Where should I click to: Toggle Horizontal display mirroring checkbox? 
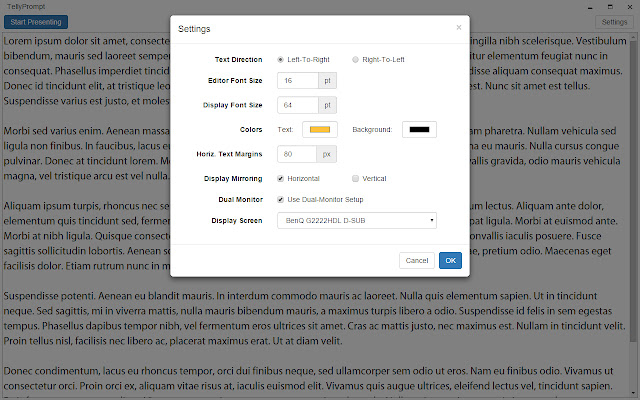(280, 178)
